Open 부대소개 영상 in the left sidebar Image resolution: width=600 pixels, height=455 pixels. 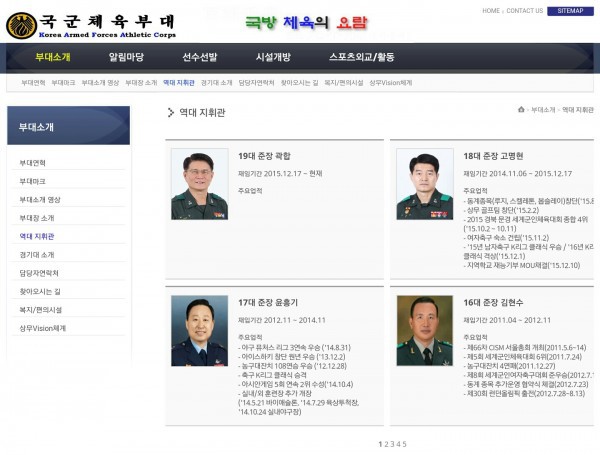pos(40,200)
